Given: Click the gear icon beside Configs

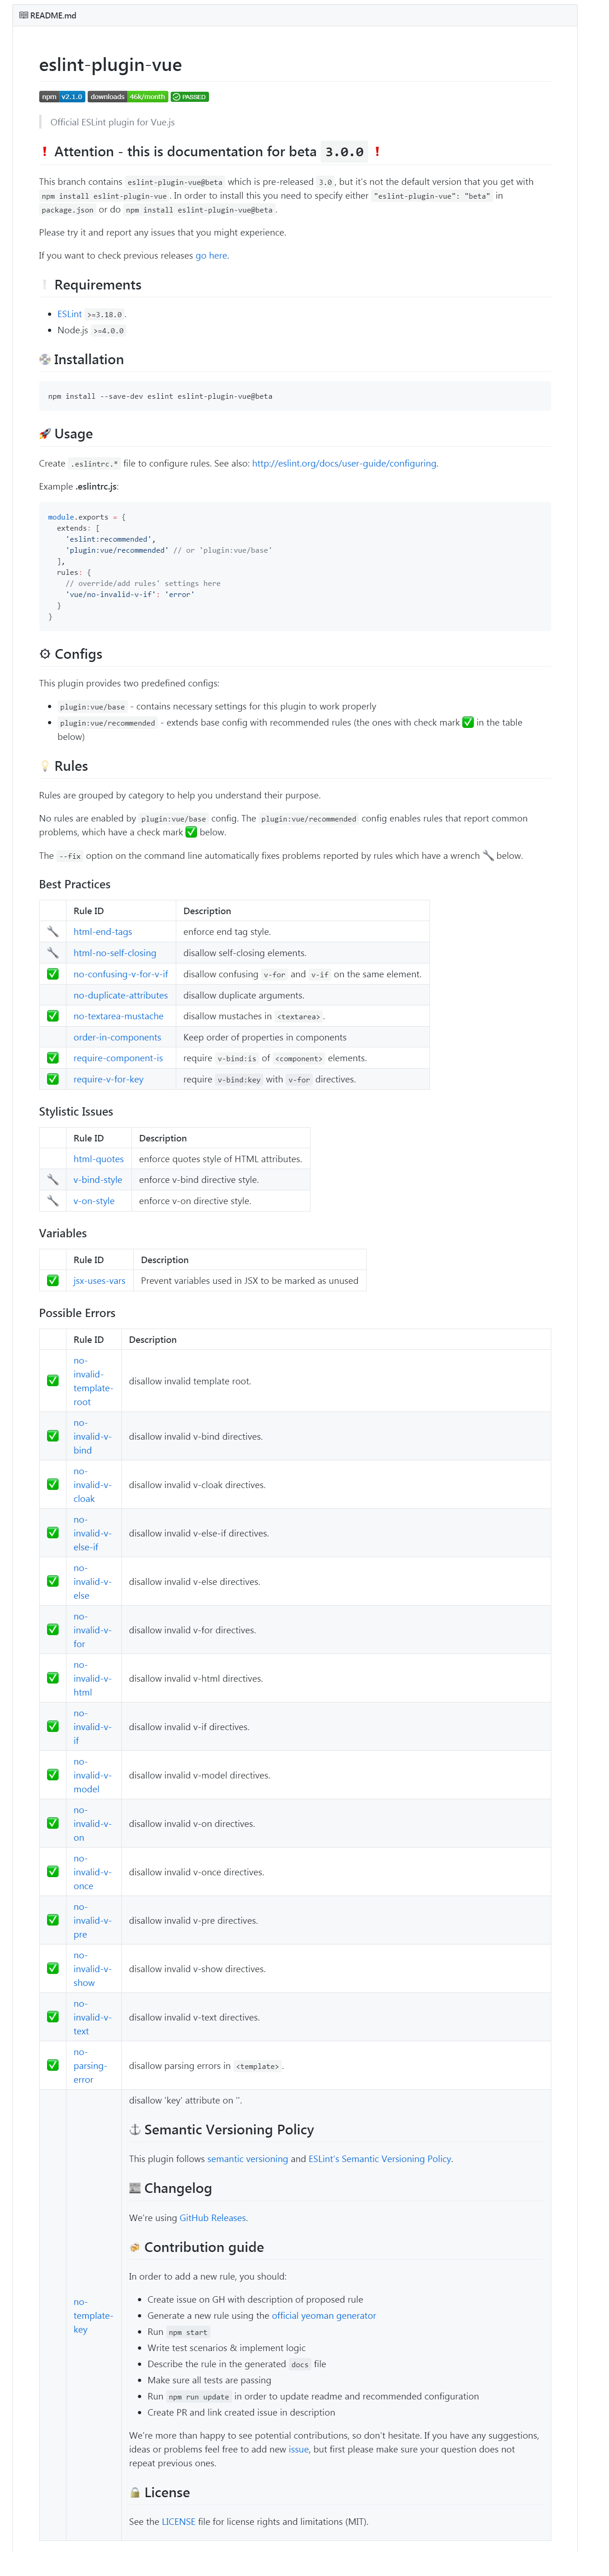Looking at the screenshot, I should 45,654.
